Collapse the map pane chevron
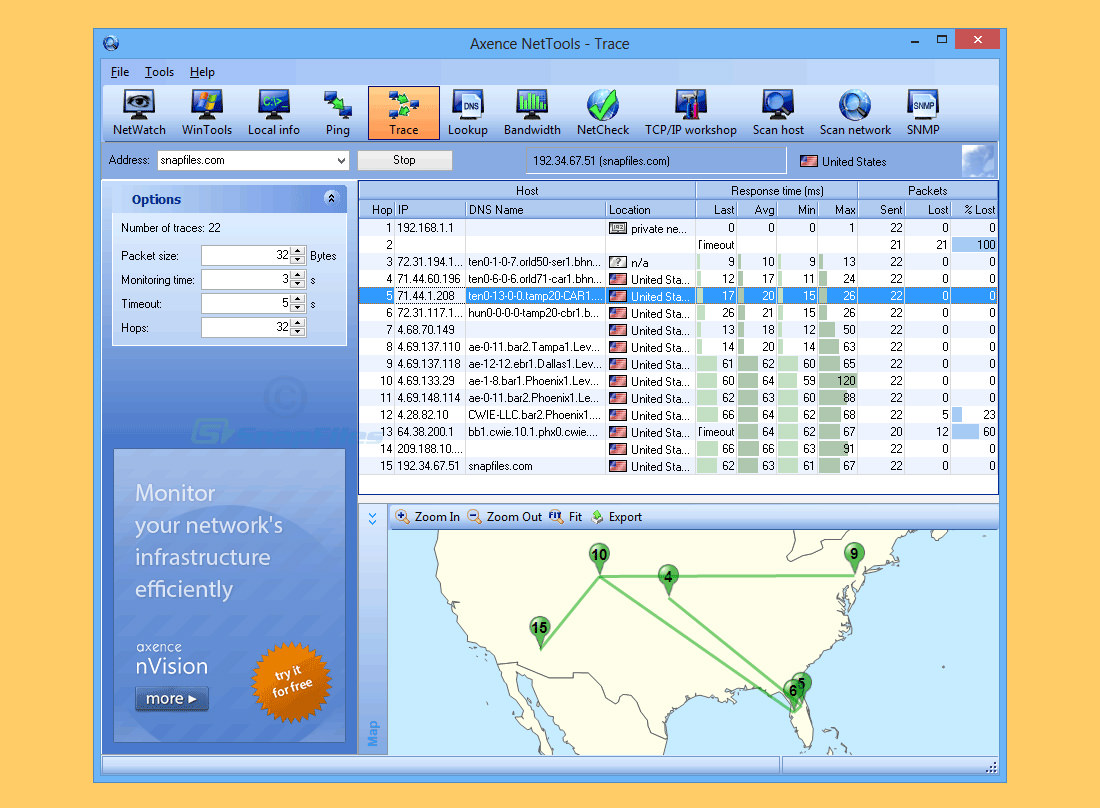The width and height of the screenshot is (1100, 808). [372, 518]
